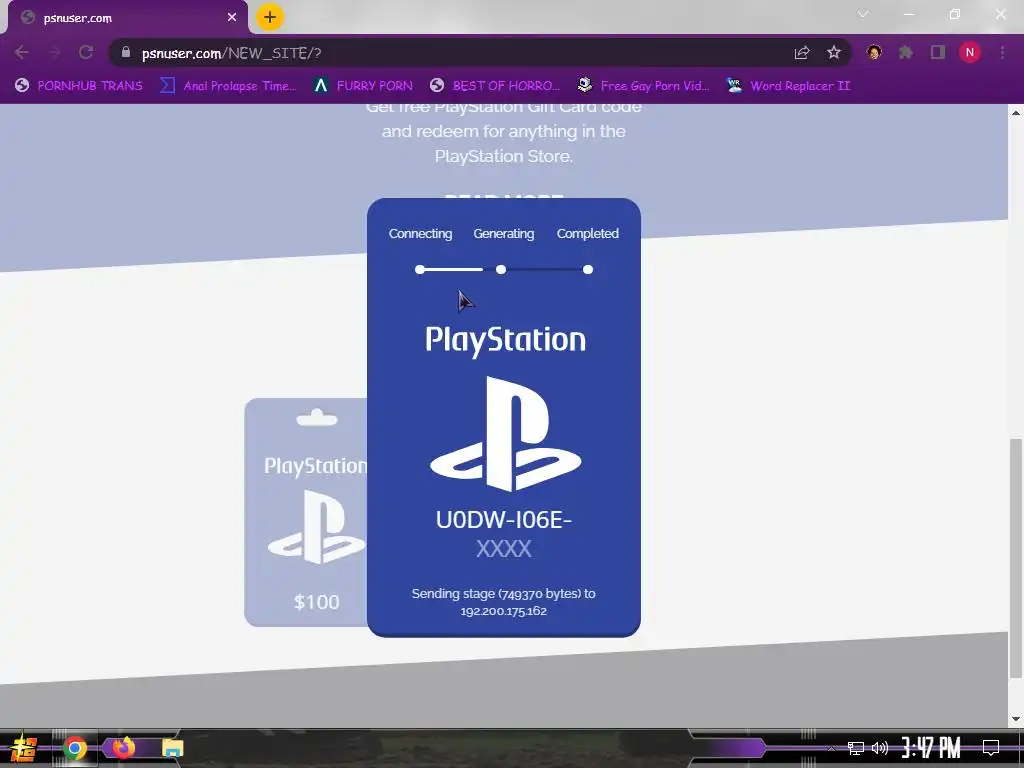This screenshot has width=1024, height=768.
Task: Click the browser forward arrow
Action: pyautogui.click(x=54, y=52)
